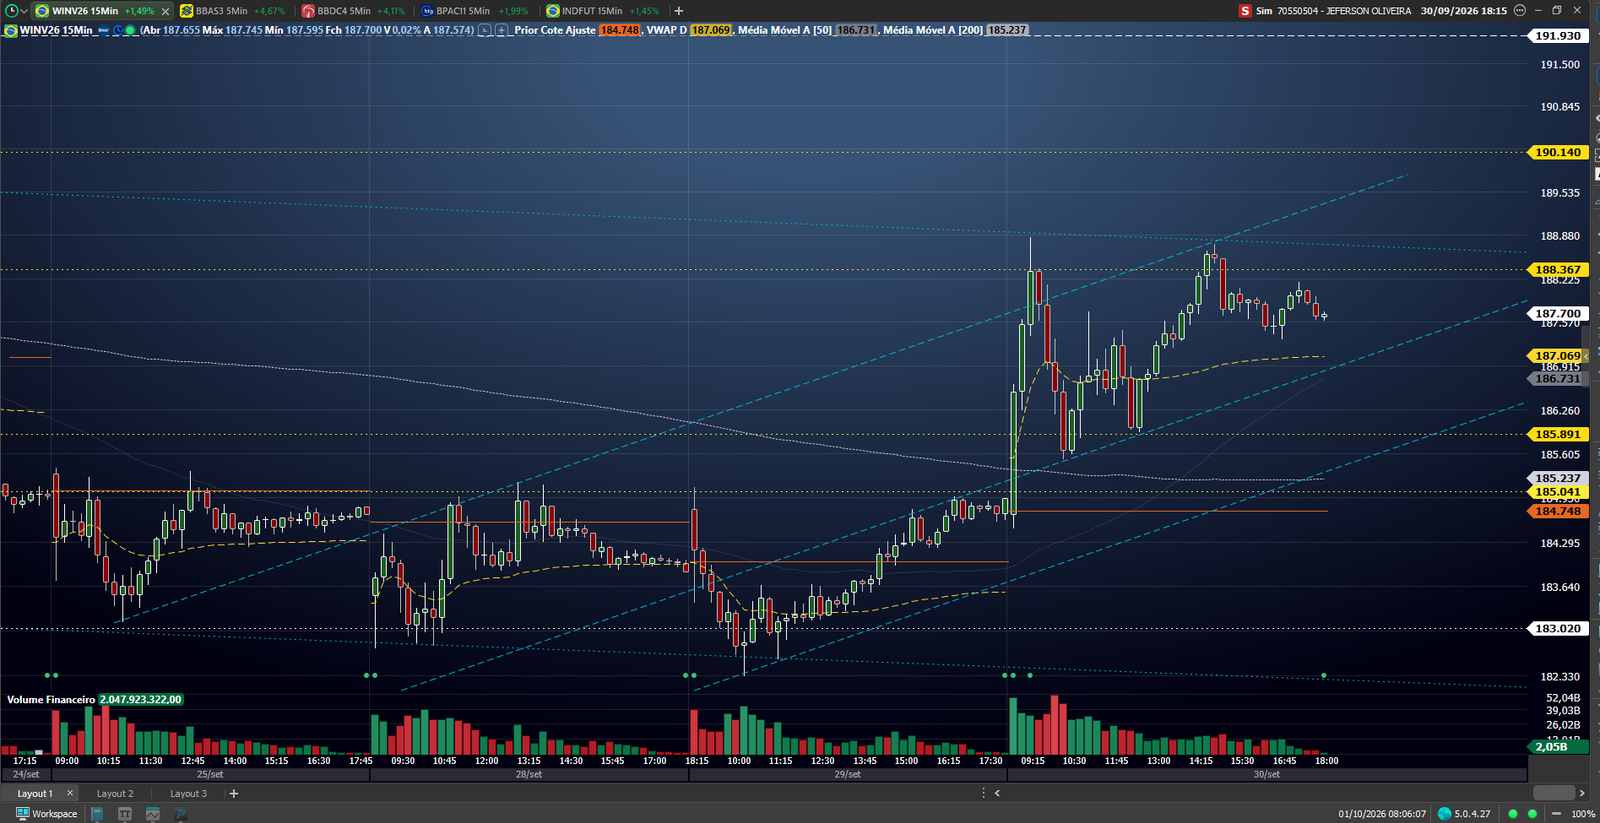Click the right arrow of horizontal scrollbar

coord(1582,793)
